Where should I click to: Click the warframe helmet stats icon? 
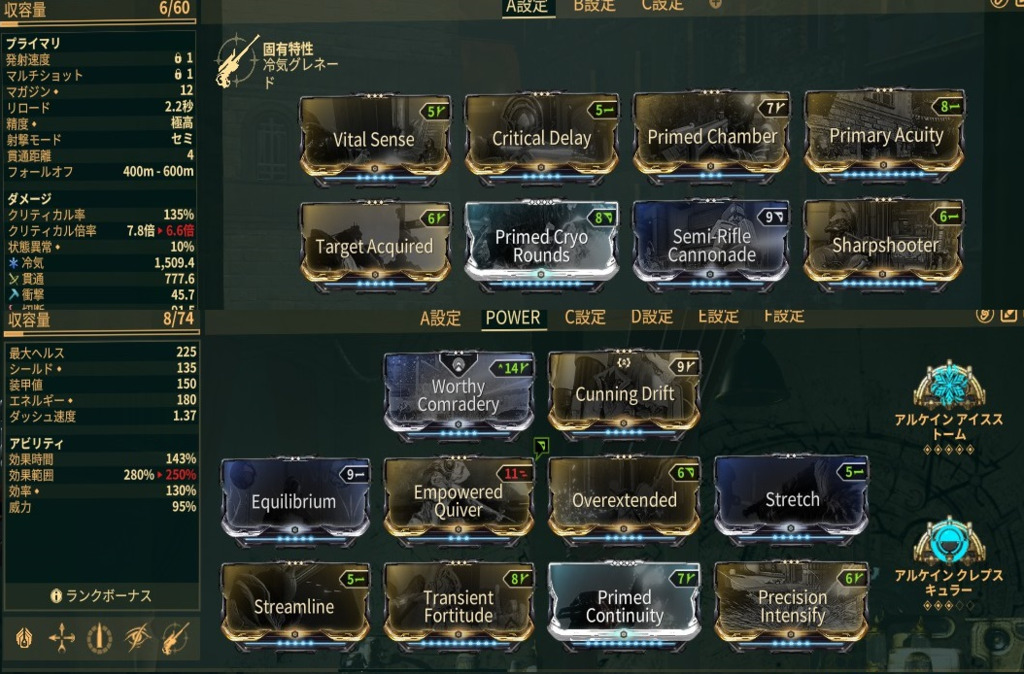pyautogui.click(x=24, y=638)
